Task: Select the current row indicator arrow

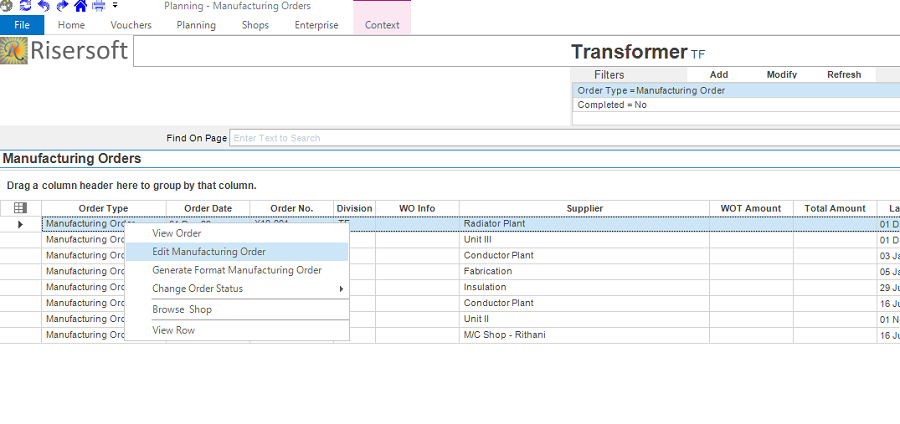Action: 20,224
